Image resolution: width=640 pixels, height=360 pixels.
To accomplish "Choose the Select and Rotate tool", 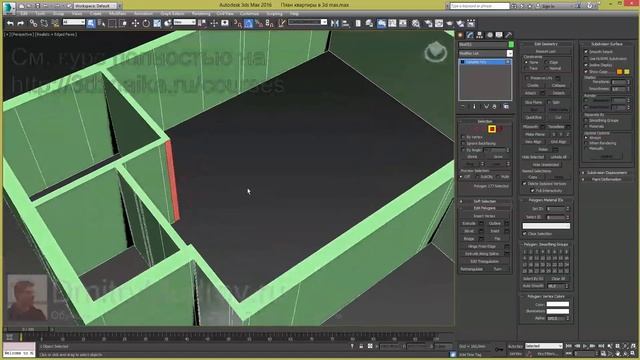I will 146,24.
